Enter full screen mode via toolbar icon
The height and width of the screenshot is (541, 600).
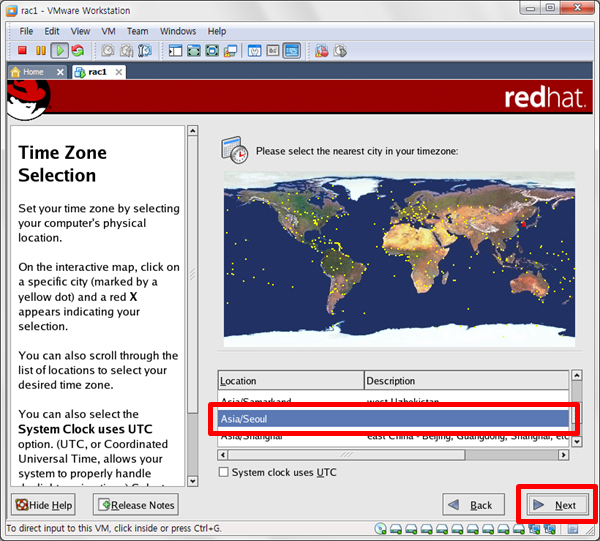point(212,51)
